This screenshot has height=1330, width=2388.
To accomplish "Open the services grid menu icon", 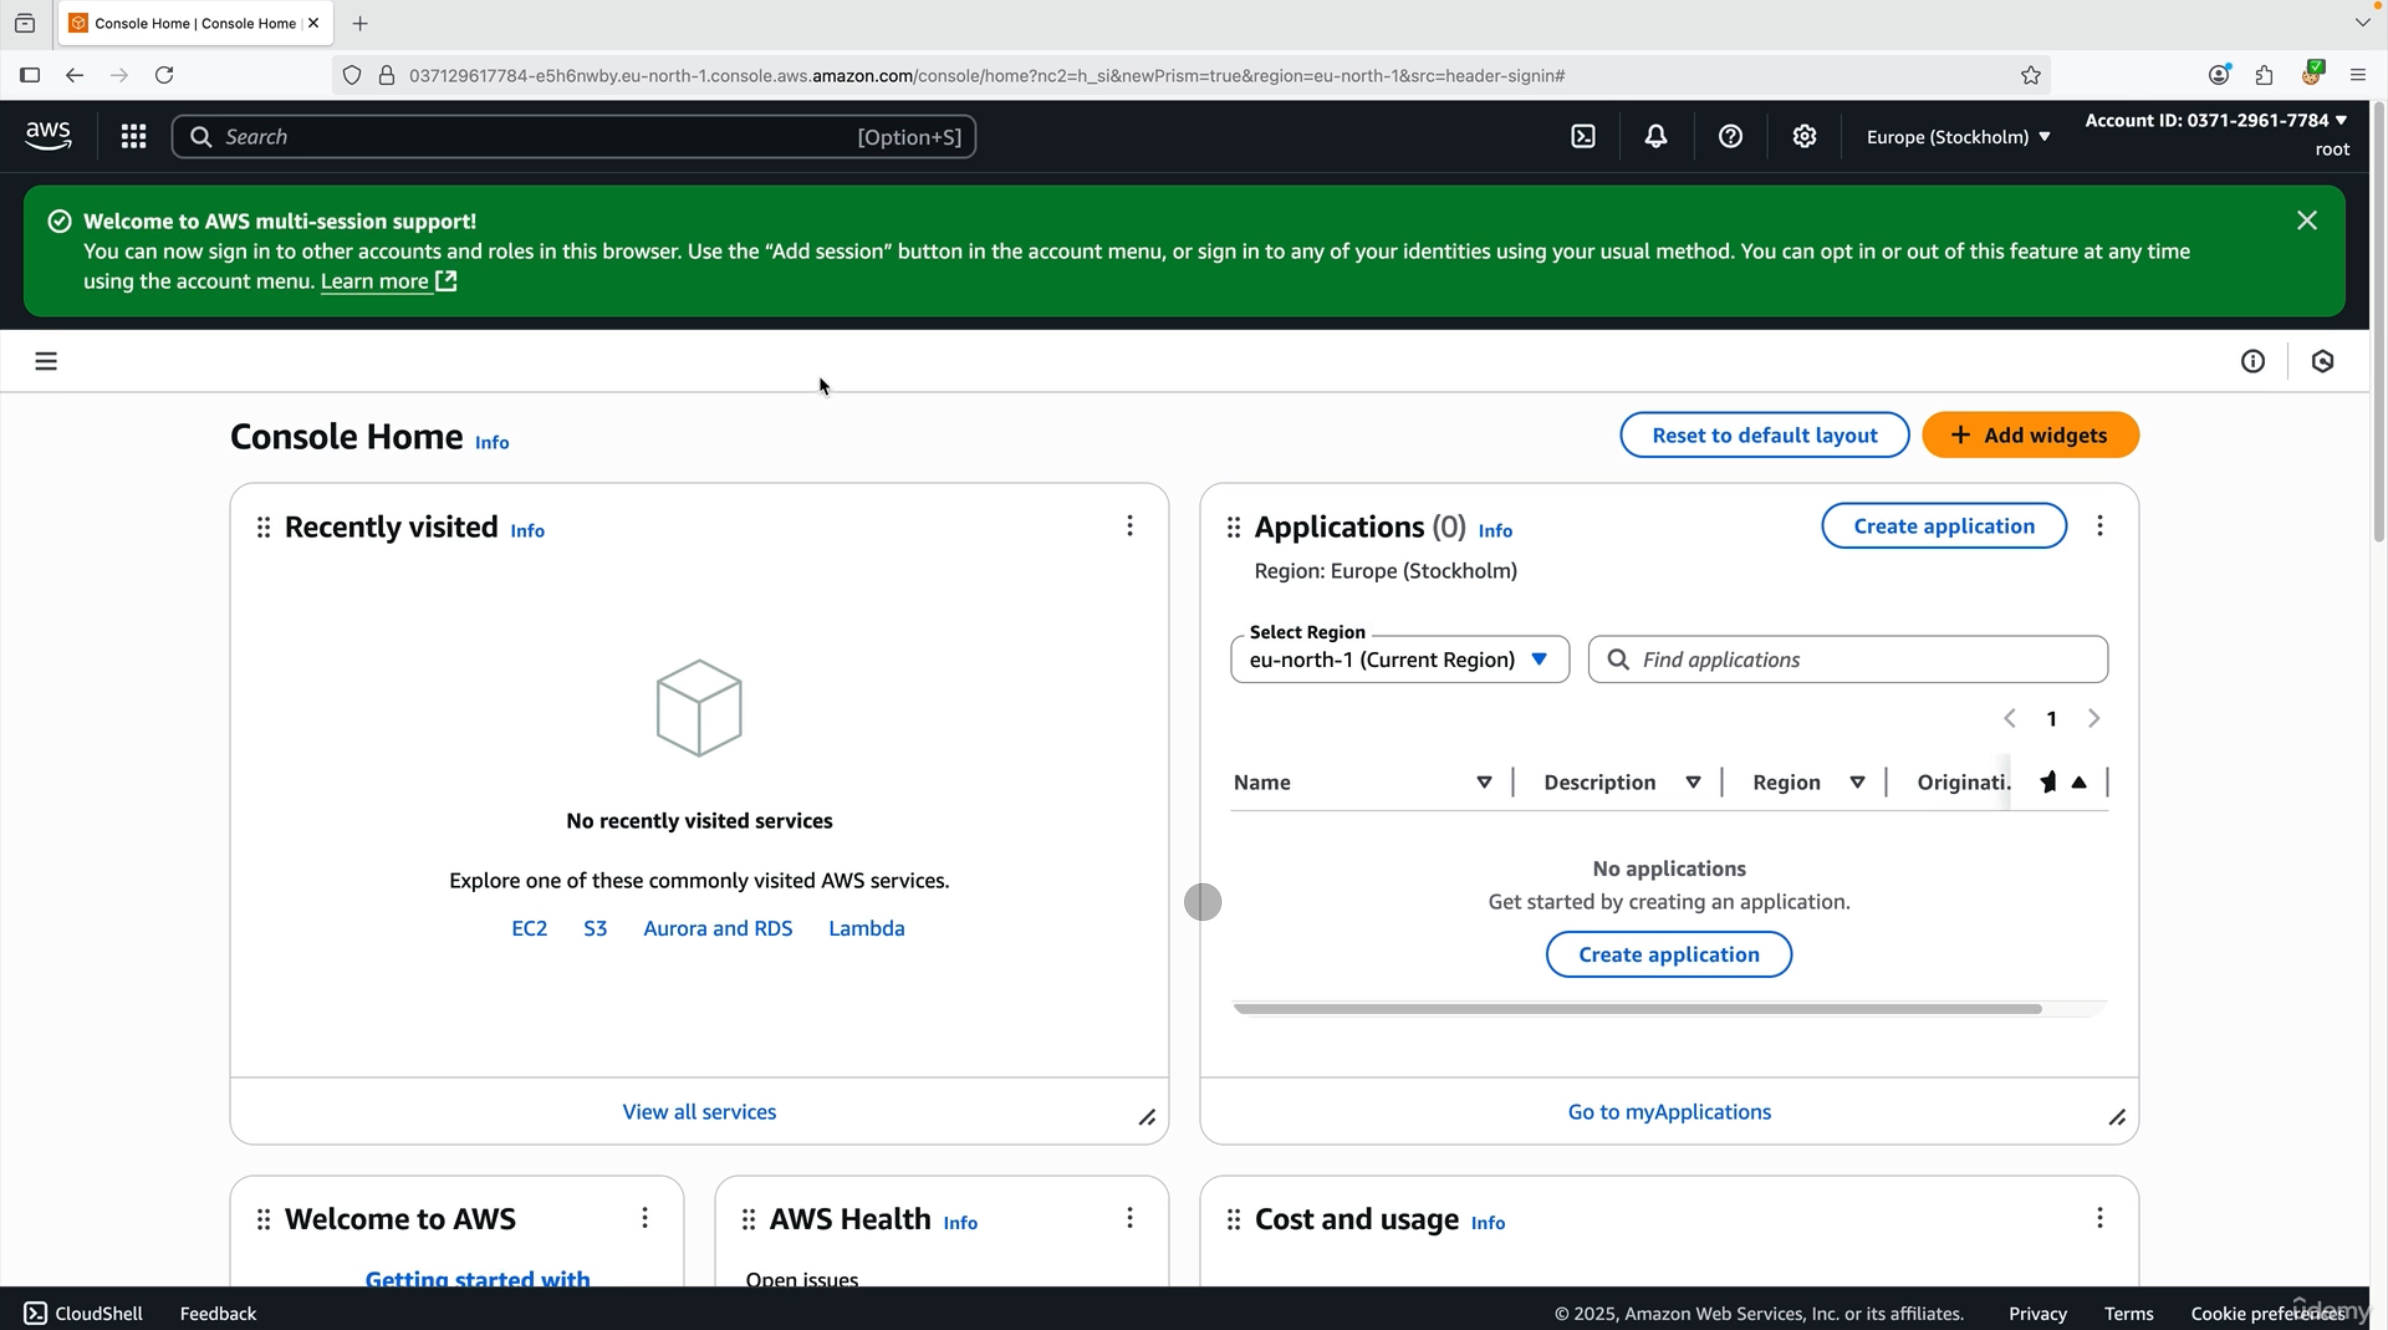I will 133,136.
